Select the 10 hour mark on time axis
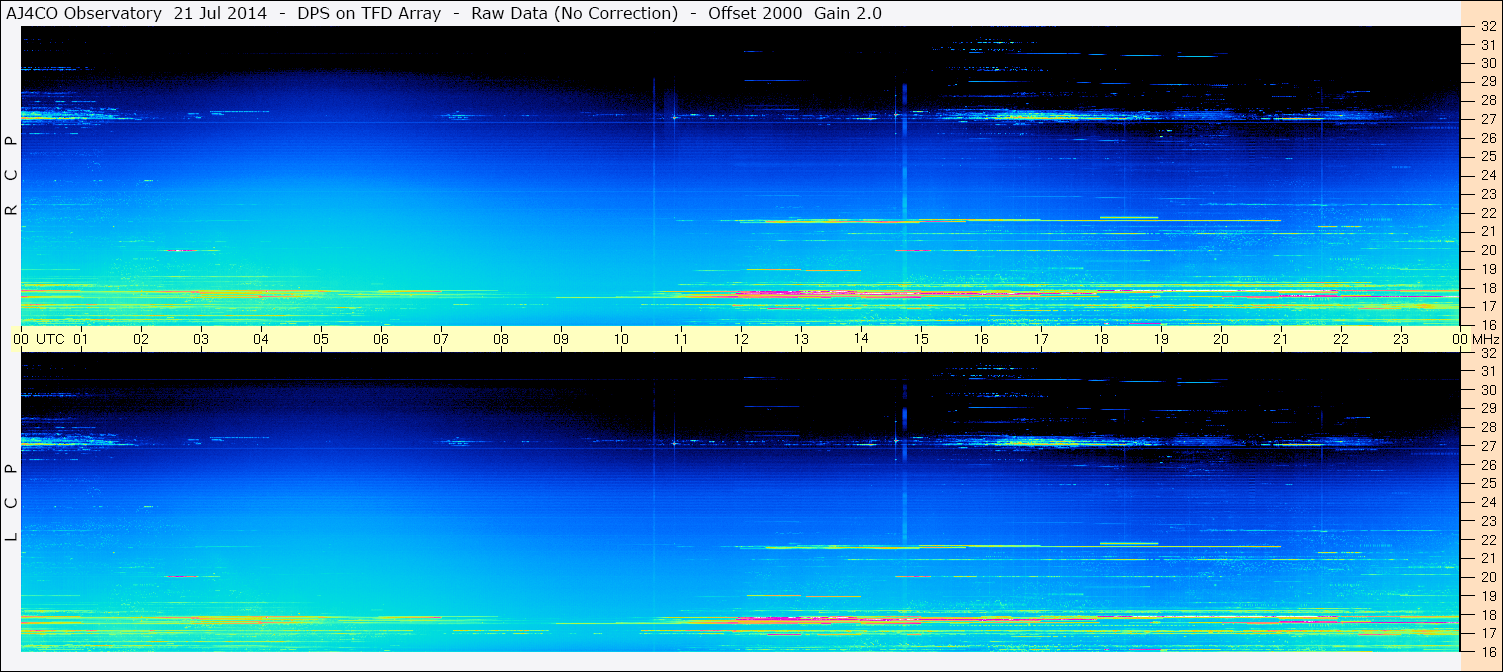Image resolution: width=1503 pixels, height=672 pixels. click(x=621, y=339)
